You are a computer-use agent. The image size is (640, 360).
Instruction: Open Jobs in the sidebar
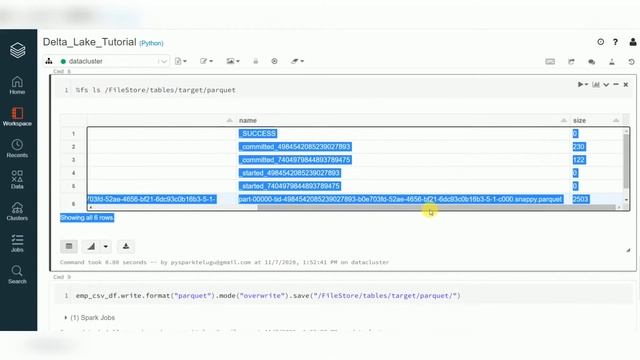click(x=17, y=243)
